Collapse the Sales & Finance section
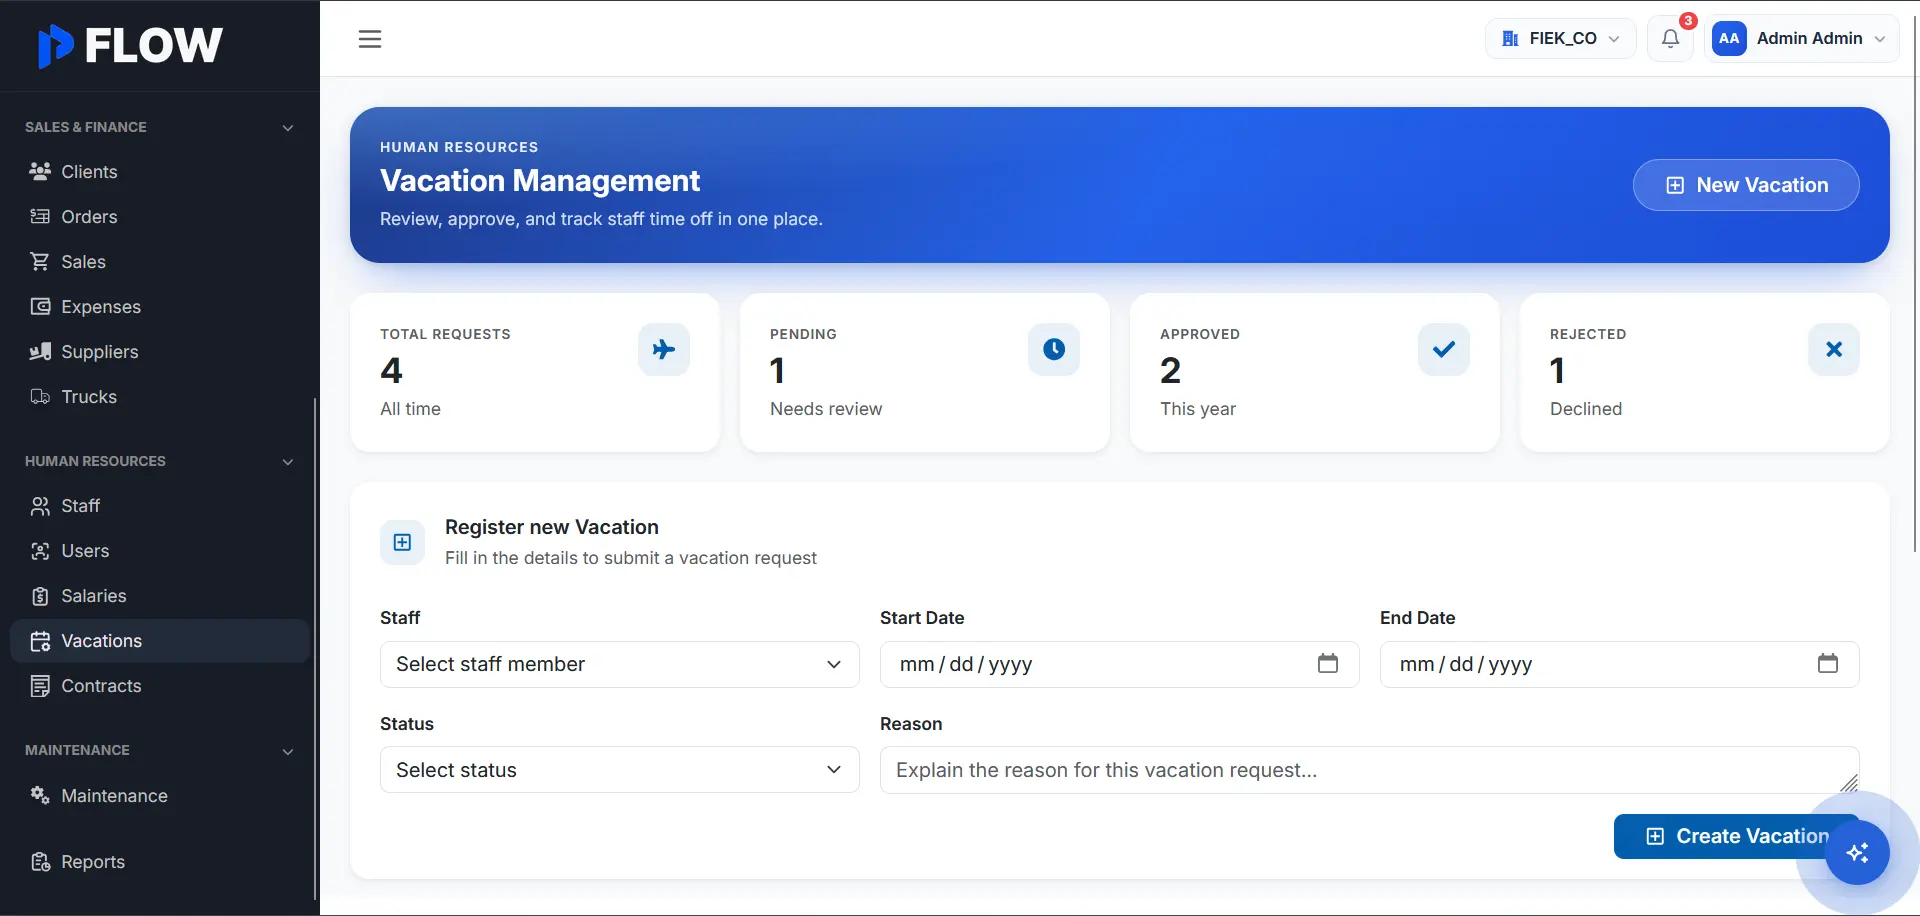Viewport: 1920px width, 916px height. pyautogui.click(x=288, y=128)
